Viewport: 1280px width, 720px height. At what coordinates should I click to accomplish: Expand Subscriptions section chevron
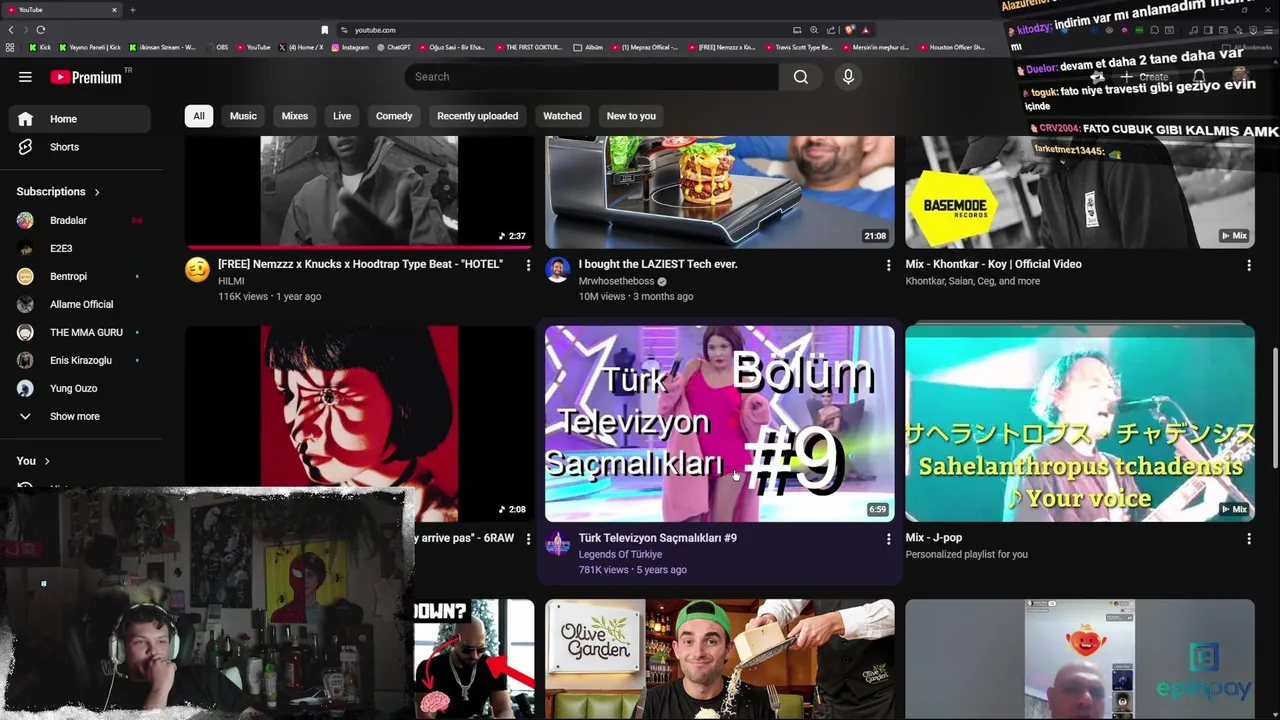click(x=97, y=192)
